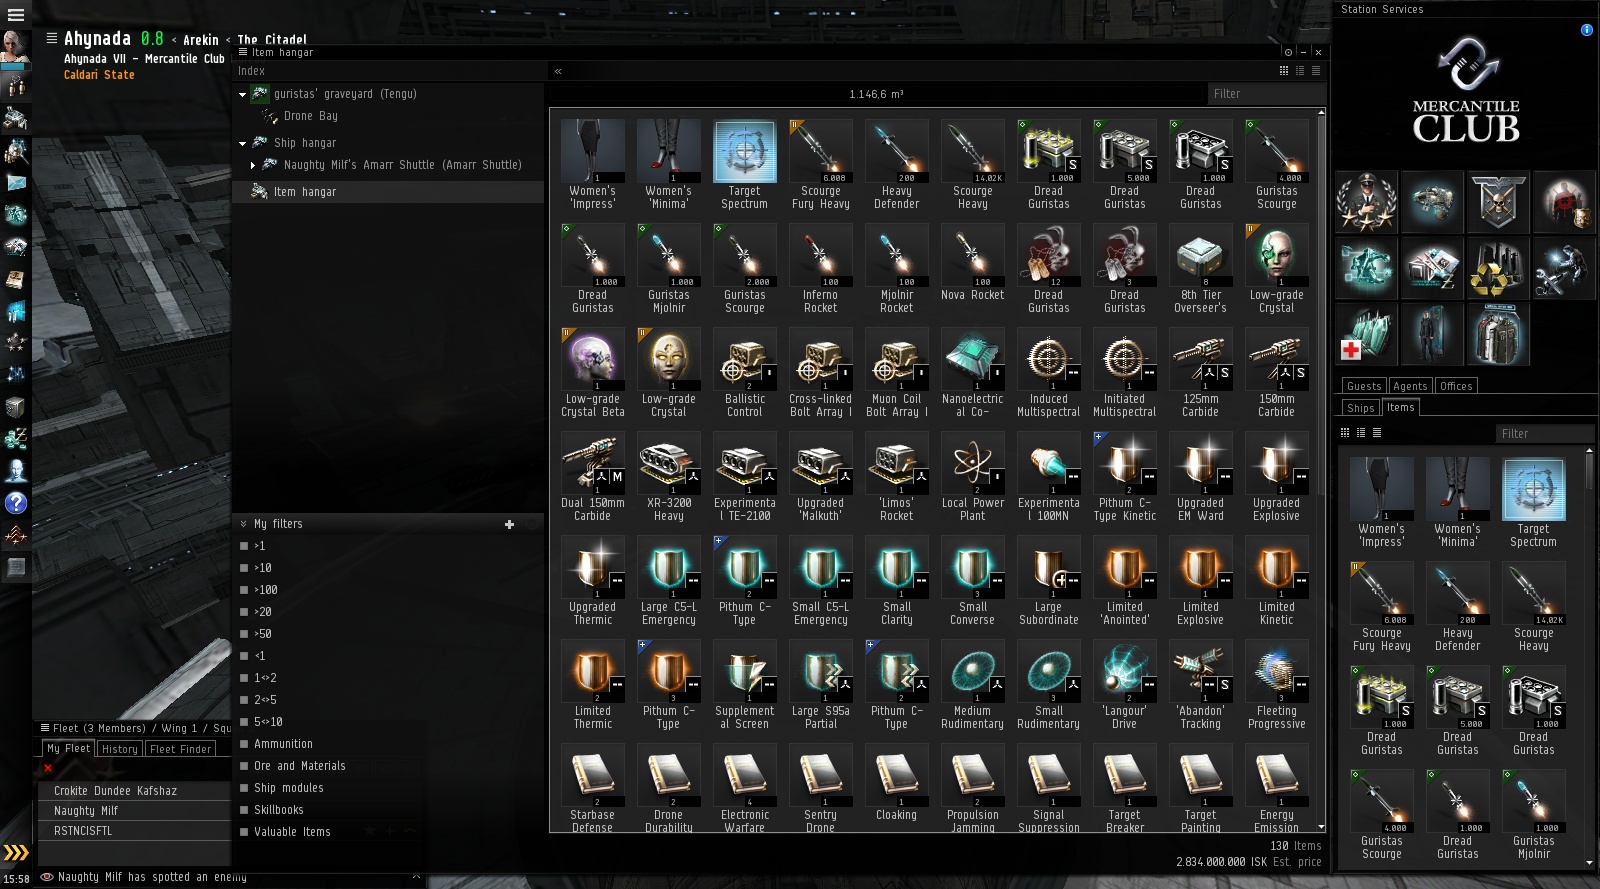Switch to the Agents tab
Viewport: 1600px width, 889px height.
(x=1410, y=386)
